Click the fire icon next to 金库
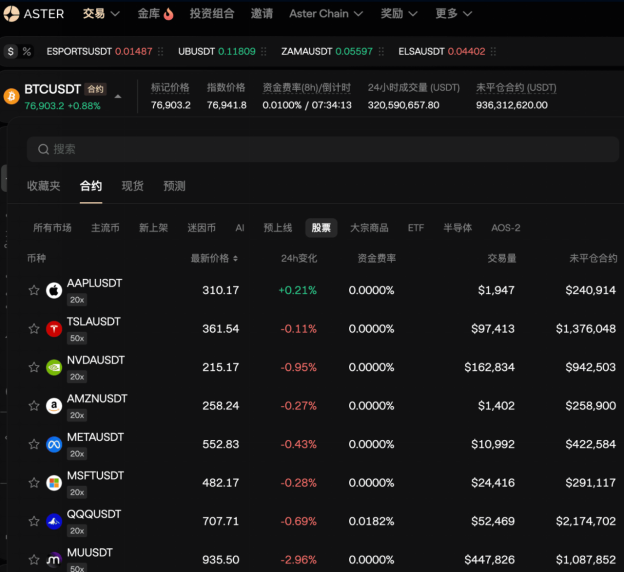Image resolution: width=624 pixels, height=572 pixels. coord(169,14)
